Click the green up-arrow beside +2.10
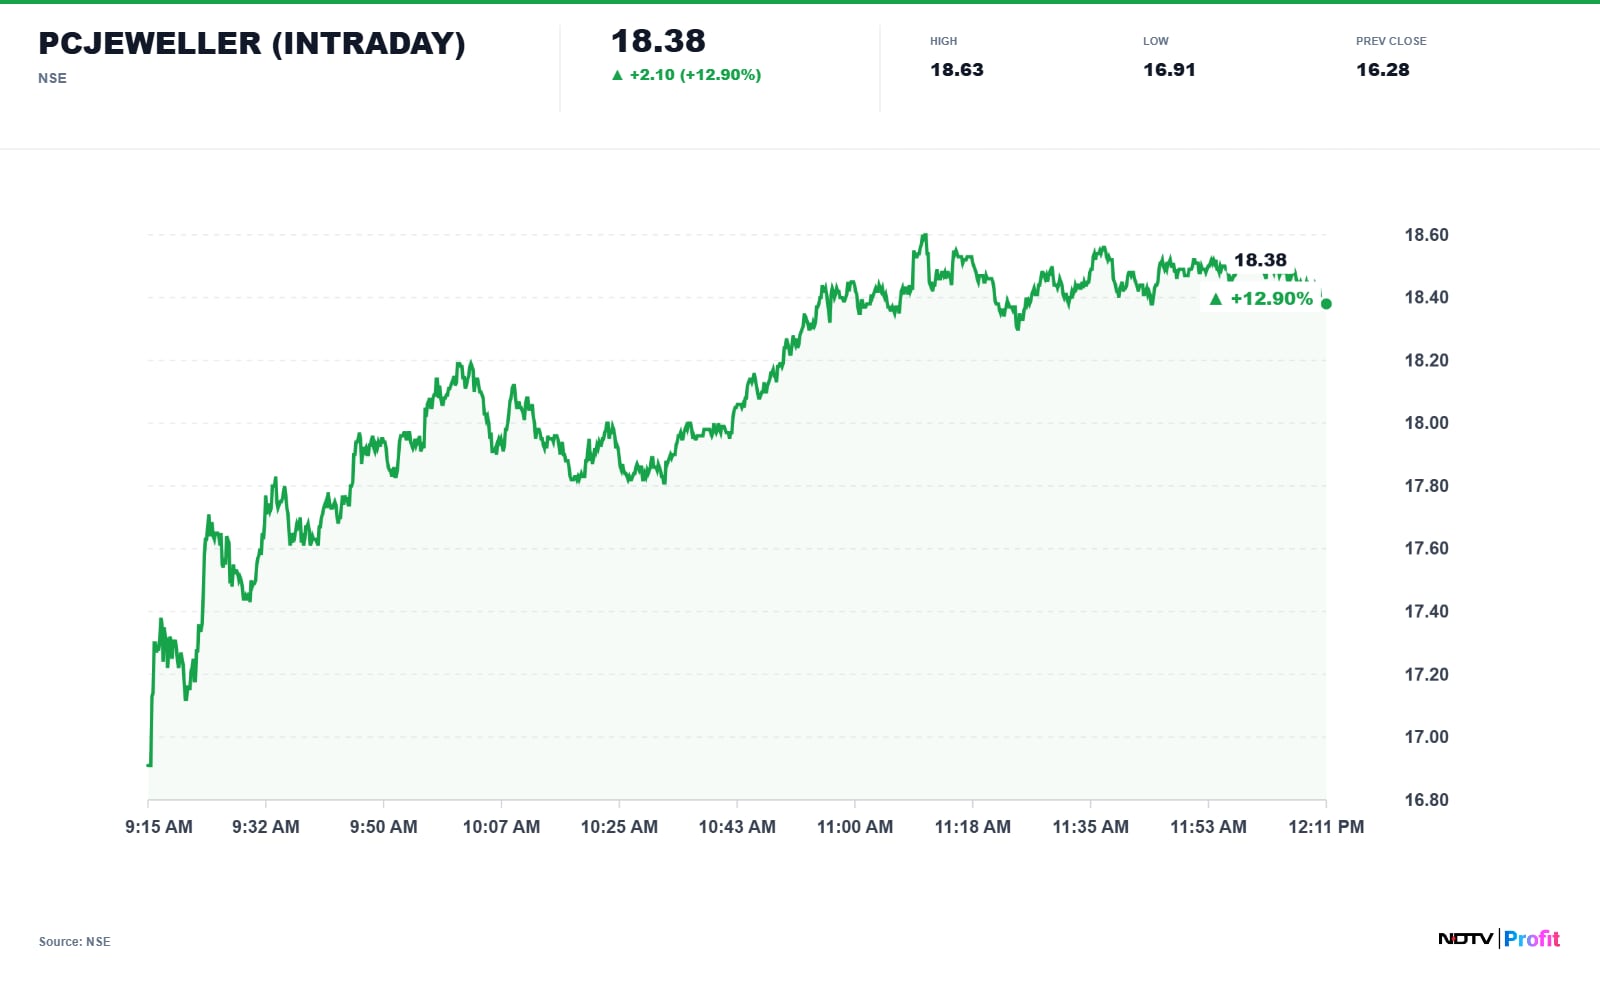The image size is (1600, 988). 617,75
